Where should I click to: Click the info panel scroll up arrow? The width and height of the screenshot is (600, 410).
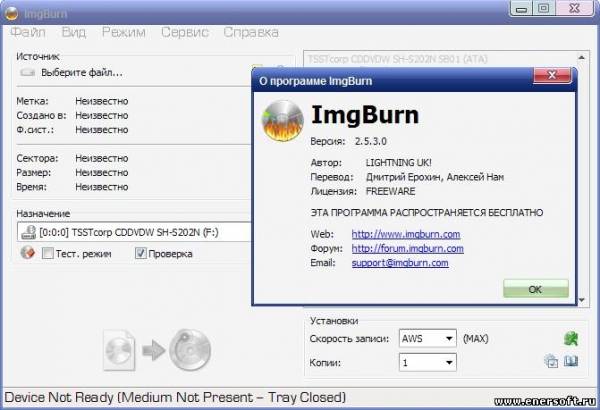(582, 57)
